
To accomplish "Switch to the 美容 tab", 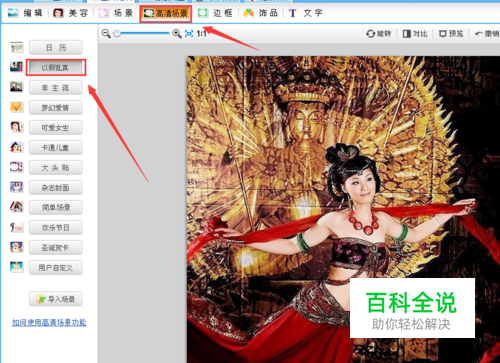I will pyautogui.click(x=70, y=13).
